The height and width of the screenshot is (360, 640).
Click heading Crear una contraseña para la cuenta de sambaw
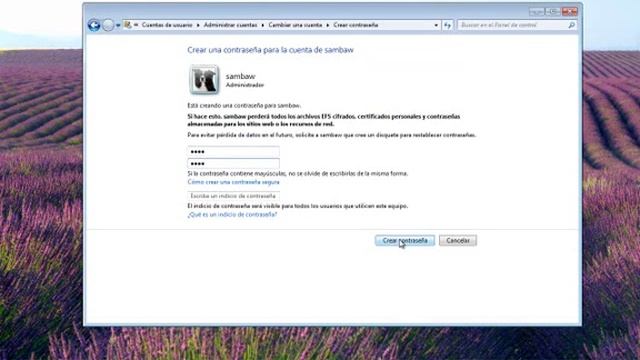point(271,50)
